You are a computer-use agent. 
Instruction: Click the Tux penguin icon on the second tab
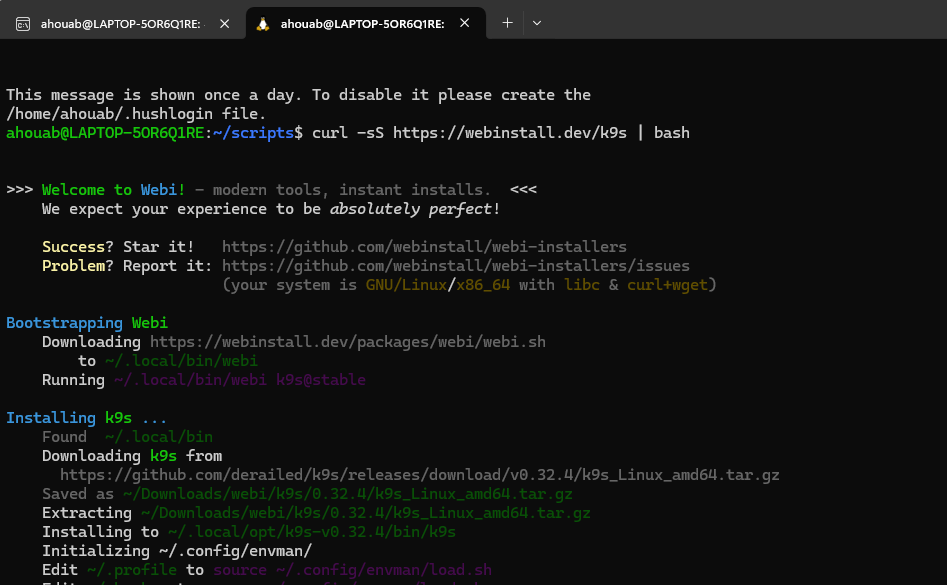pyautogui.click(x=263, y=24)
